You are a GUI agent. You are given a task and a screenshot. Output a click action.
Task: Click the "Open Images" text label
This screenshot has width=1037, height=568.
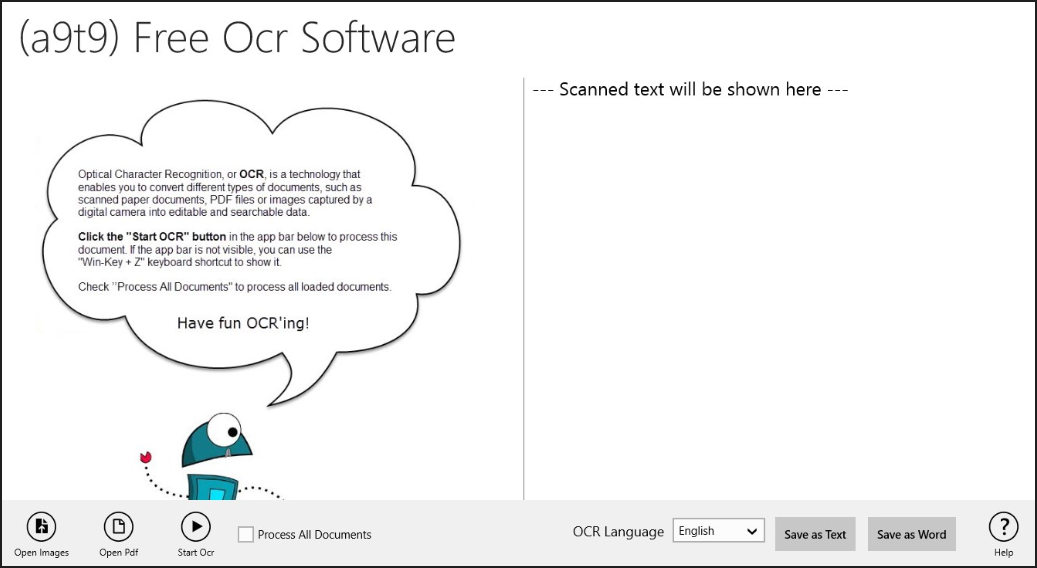tap(41, 553)
